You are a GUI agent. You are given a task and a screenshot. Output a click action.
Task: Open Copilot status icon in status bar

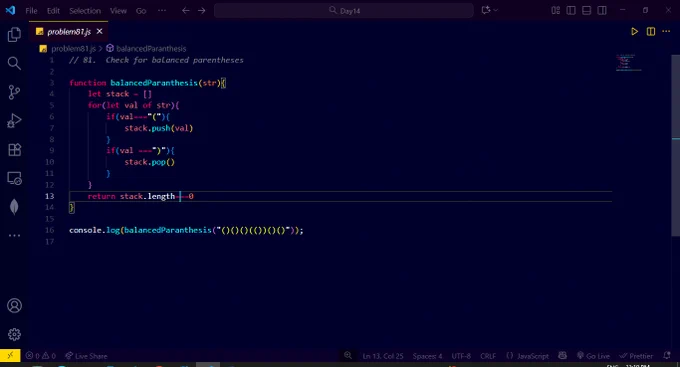point(562,356)
